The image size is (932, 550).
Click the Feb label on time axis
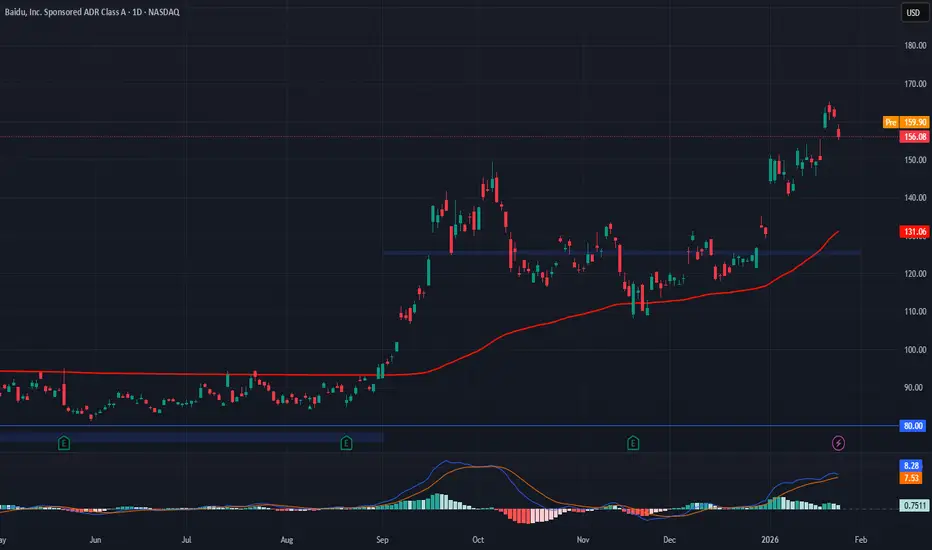pyautogui.click(x=861, y=540)
